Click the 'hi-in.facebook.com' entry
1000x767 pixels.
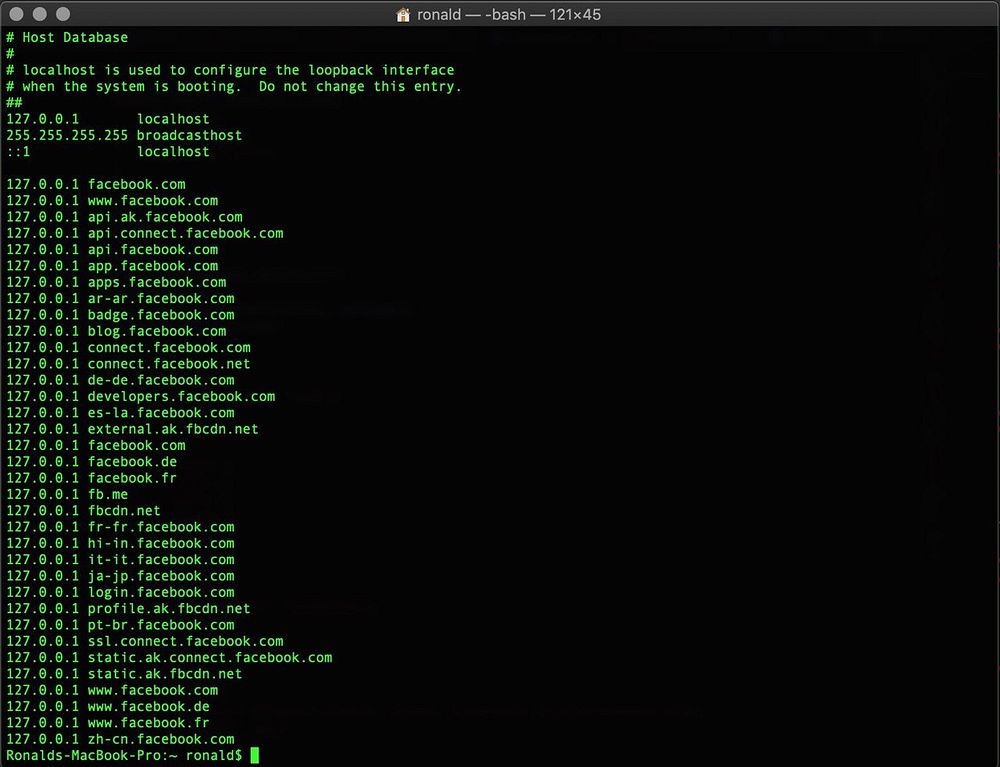161,544
